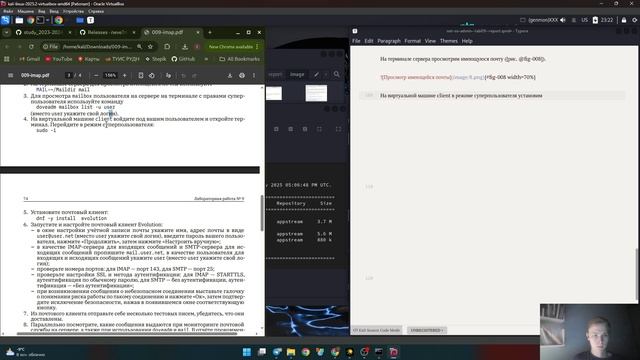Open the Stepik bookmark
640x360 pixels.
click(156, 59)
